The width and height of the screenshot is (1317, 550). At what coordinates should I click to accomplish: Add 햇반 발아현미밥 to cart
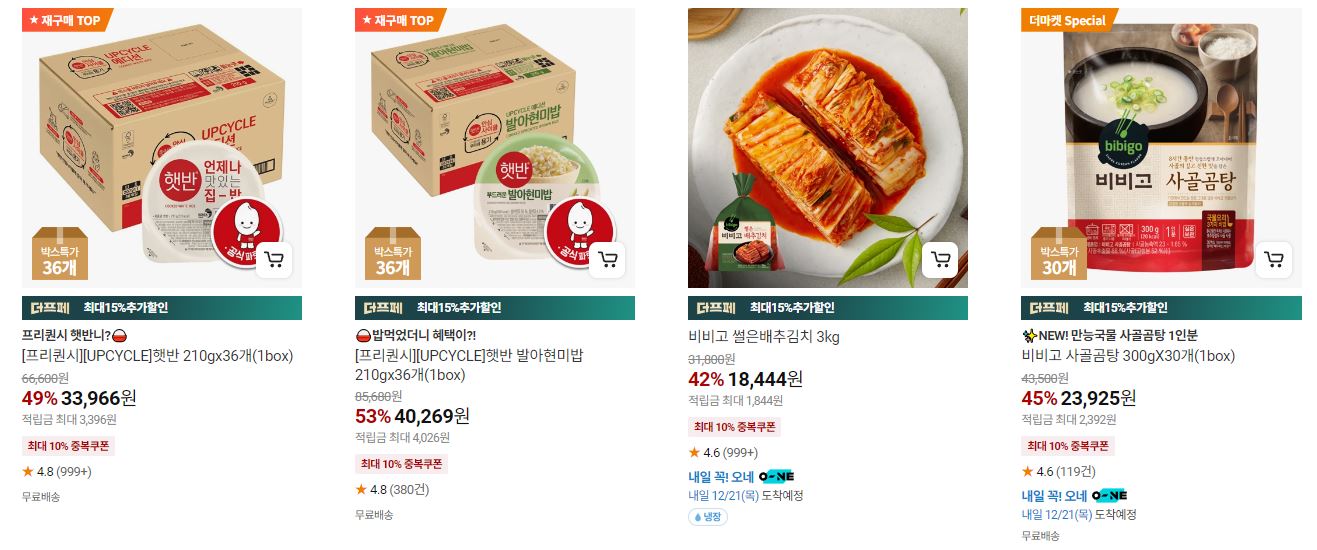[x=607, y=260]
